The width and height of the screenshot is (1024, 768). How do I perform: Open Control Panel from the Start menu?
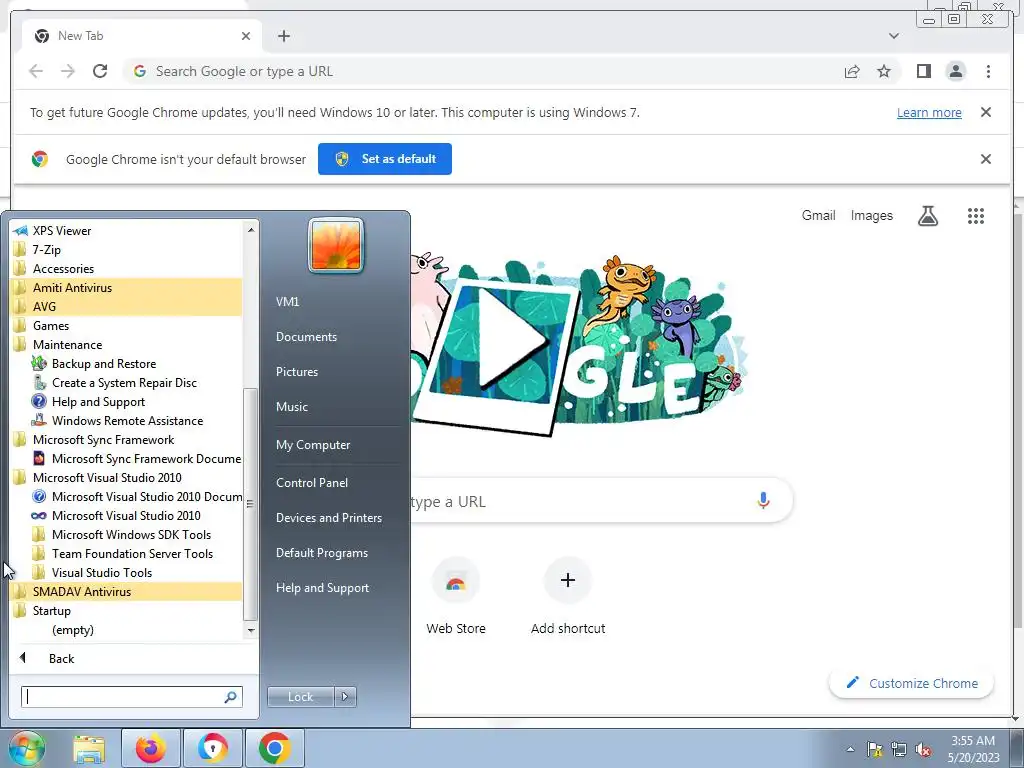click(312, 483)
